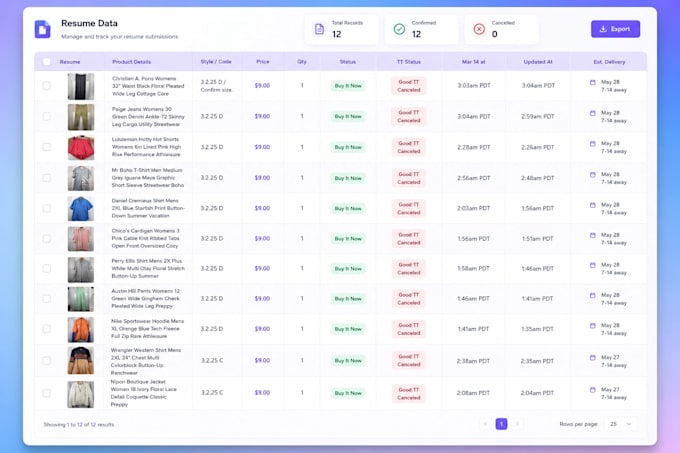Select the Wrangler Western Shirt row checkbox
Image resolution: width=680 pixels, height=453 pixels.
pyautogui.click(x=46, y=361)
